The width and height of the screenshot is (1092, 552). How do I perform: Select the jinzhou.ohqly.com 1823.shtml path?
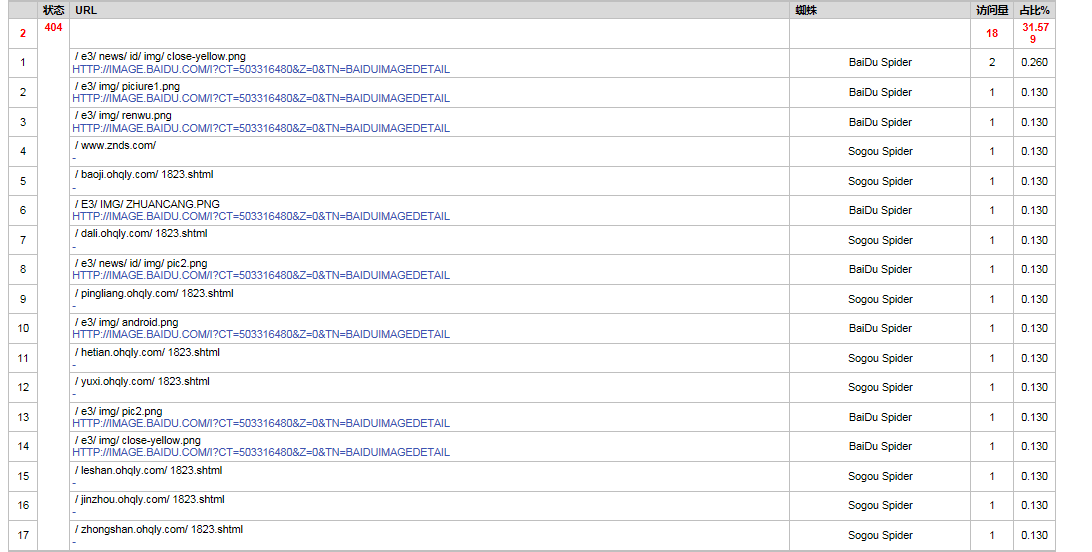coord(150,500)
